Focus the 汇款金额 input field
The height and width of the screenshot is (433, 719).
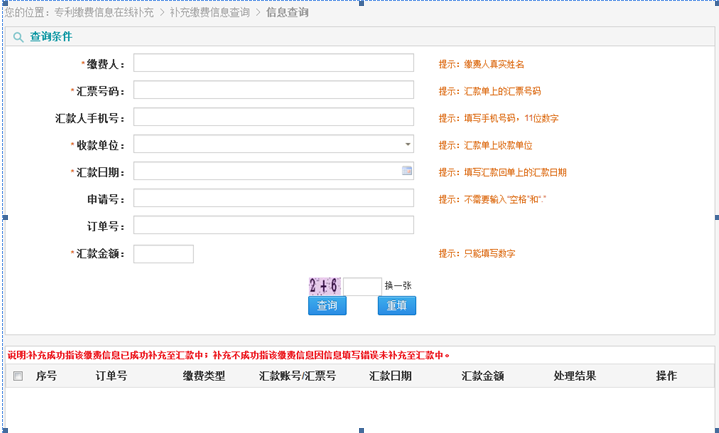click(163, 254)
